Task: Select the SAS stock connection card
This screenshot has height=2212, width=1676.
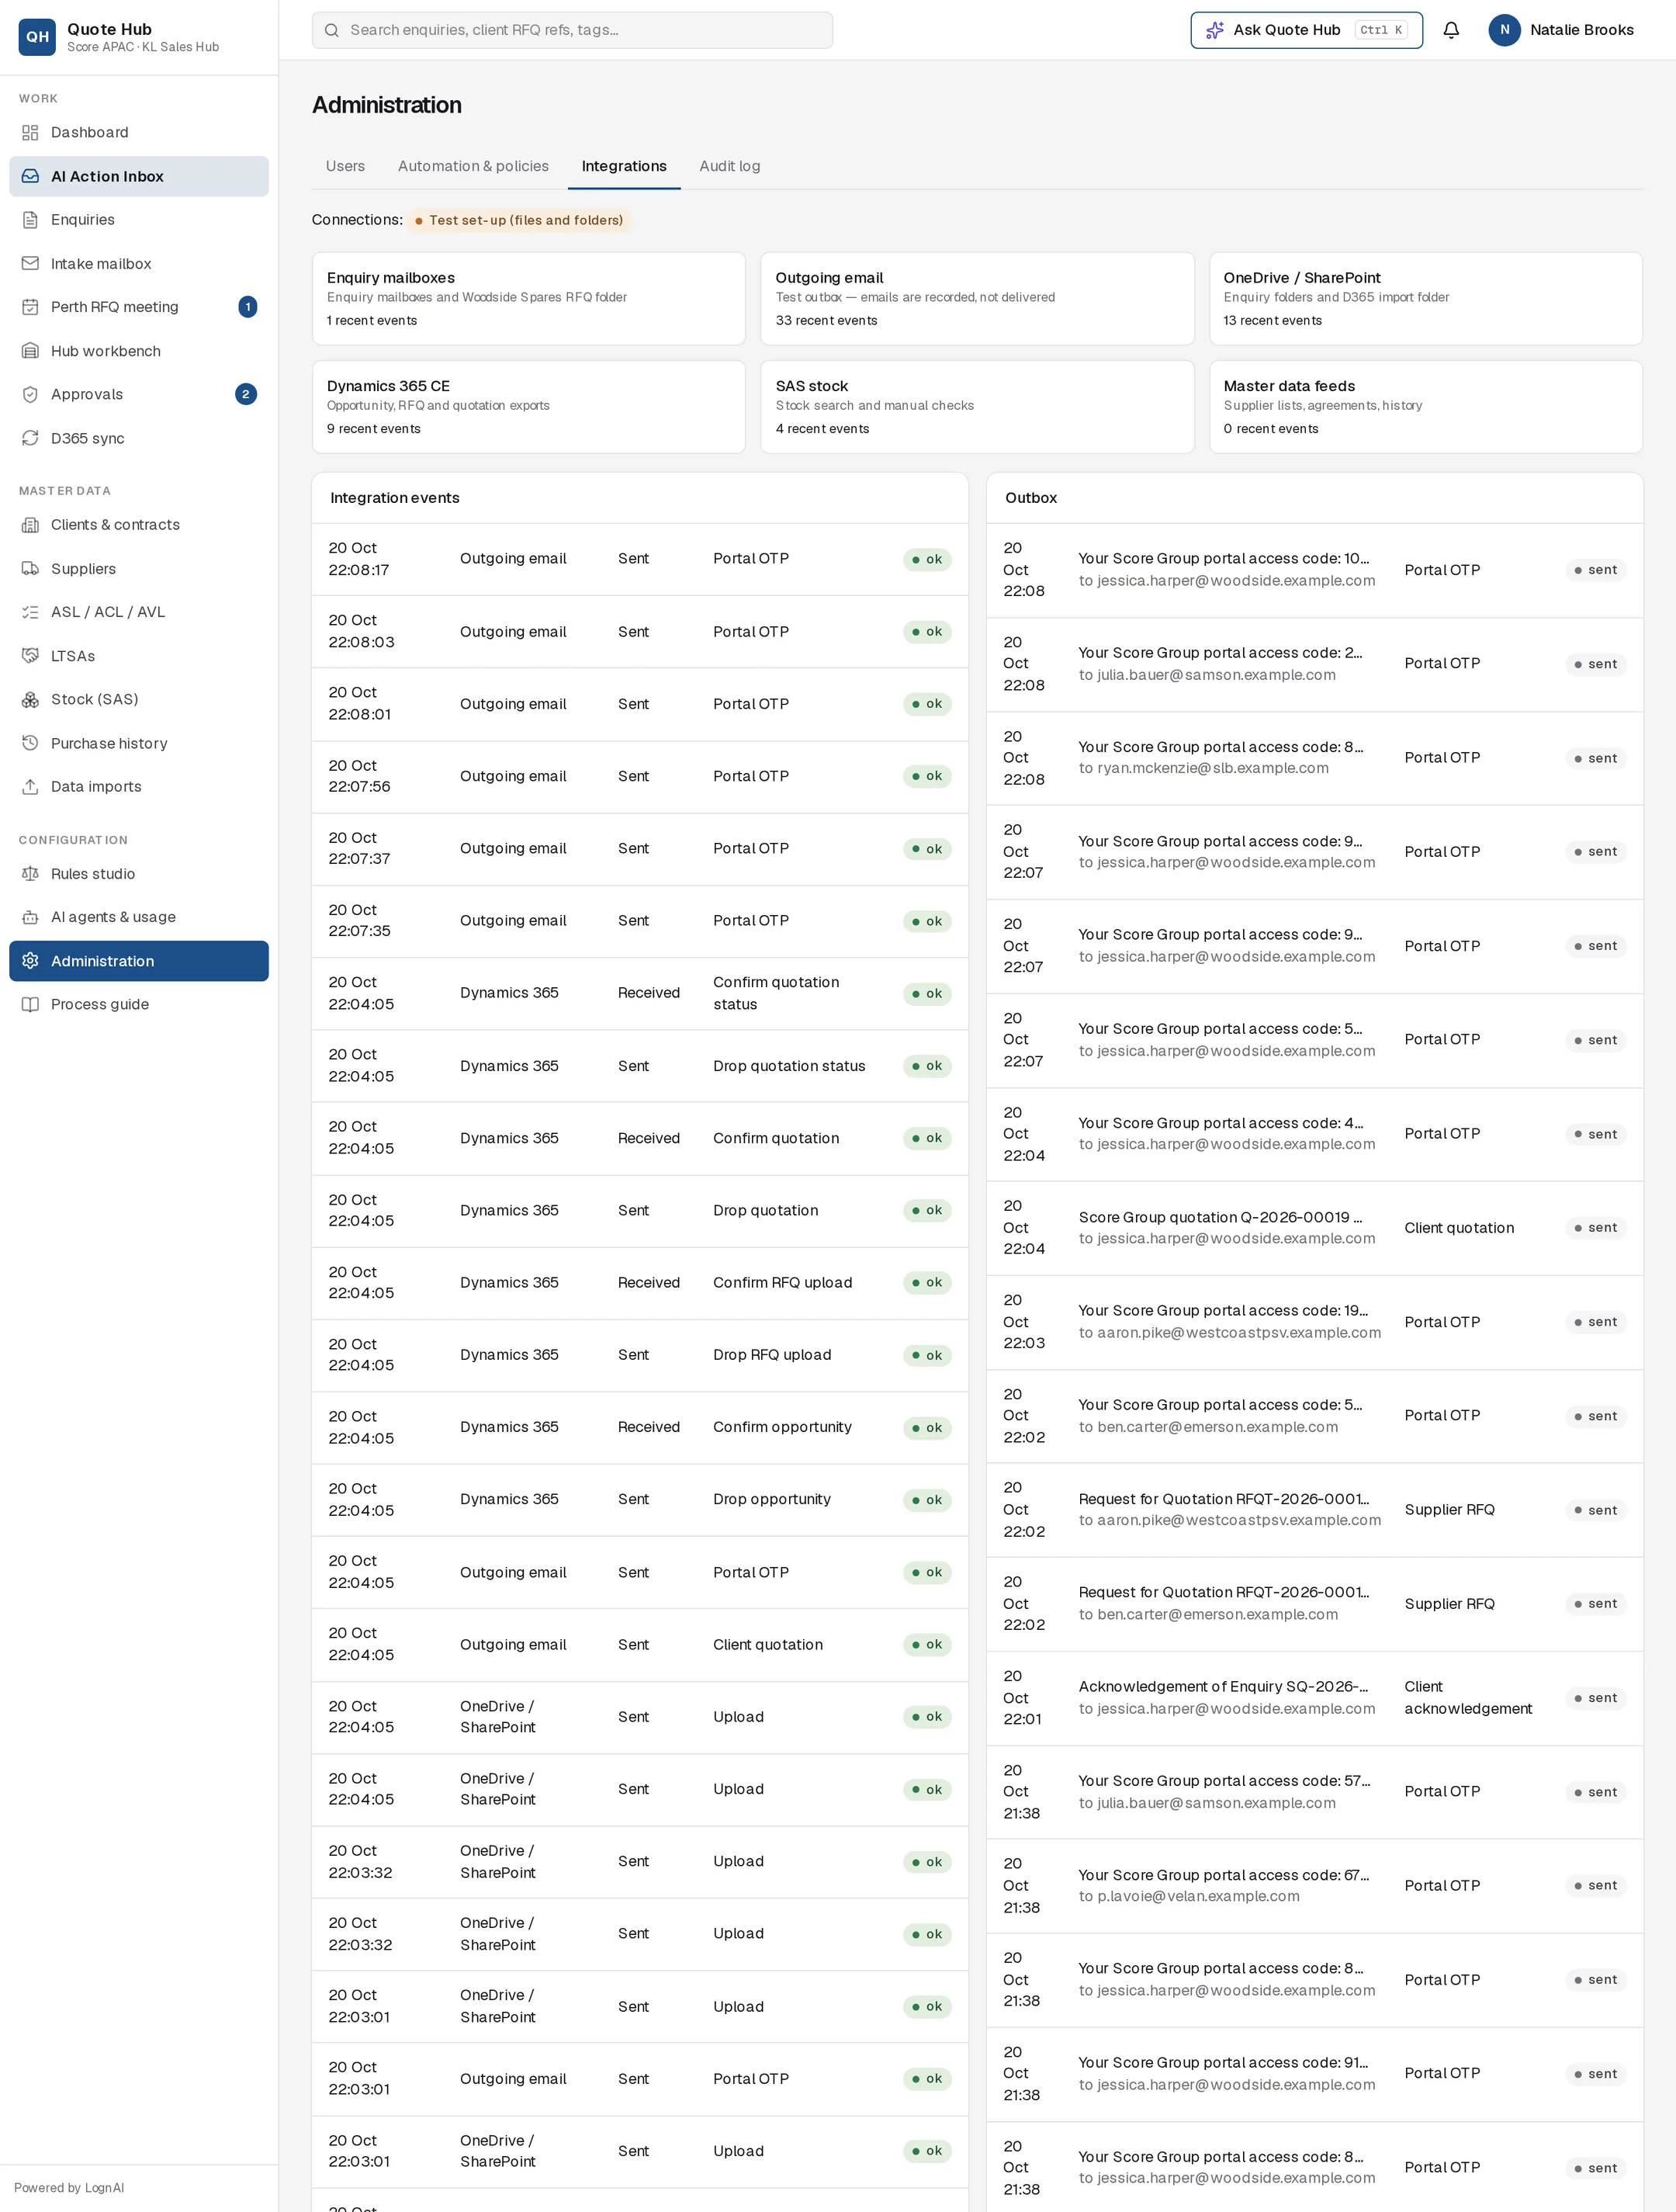Action: tap(977, 407)
